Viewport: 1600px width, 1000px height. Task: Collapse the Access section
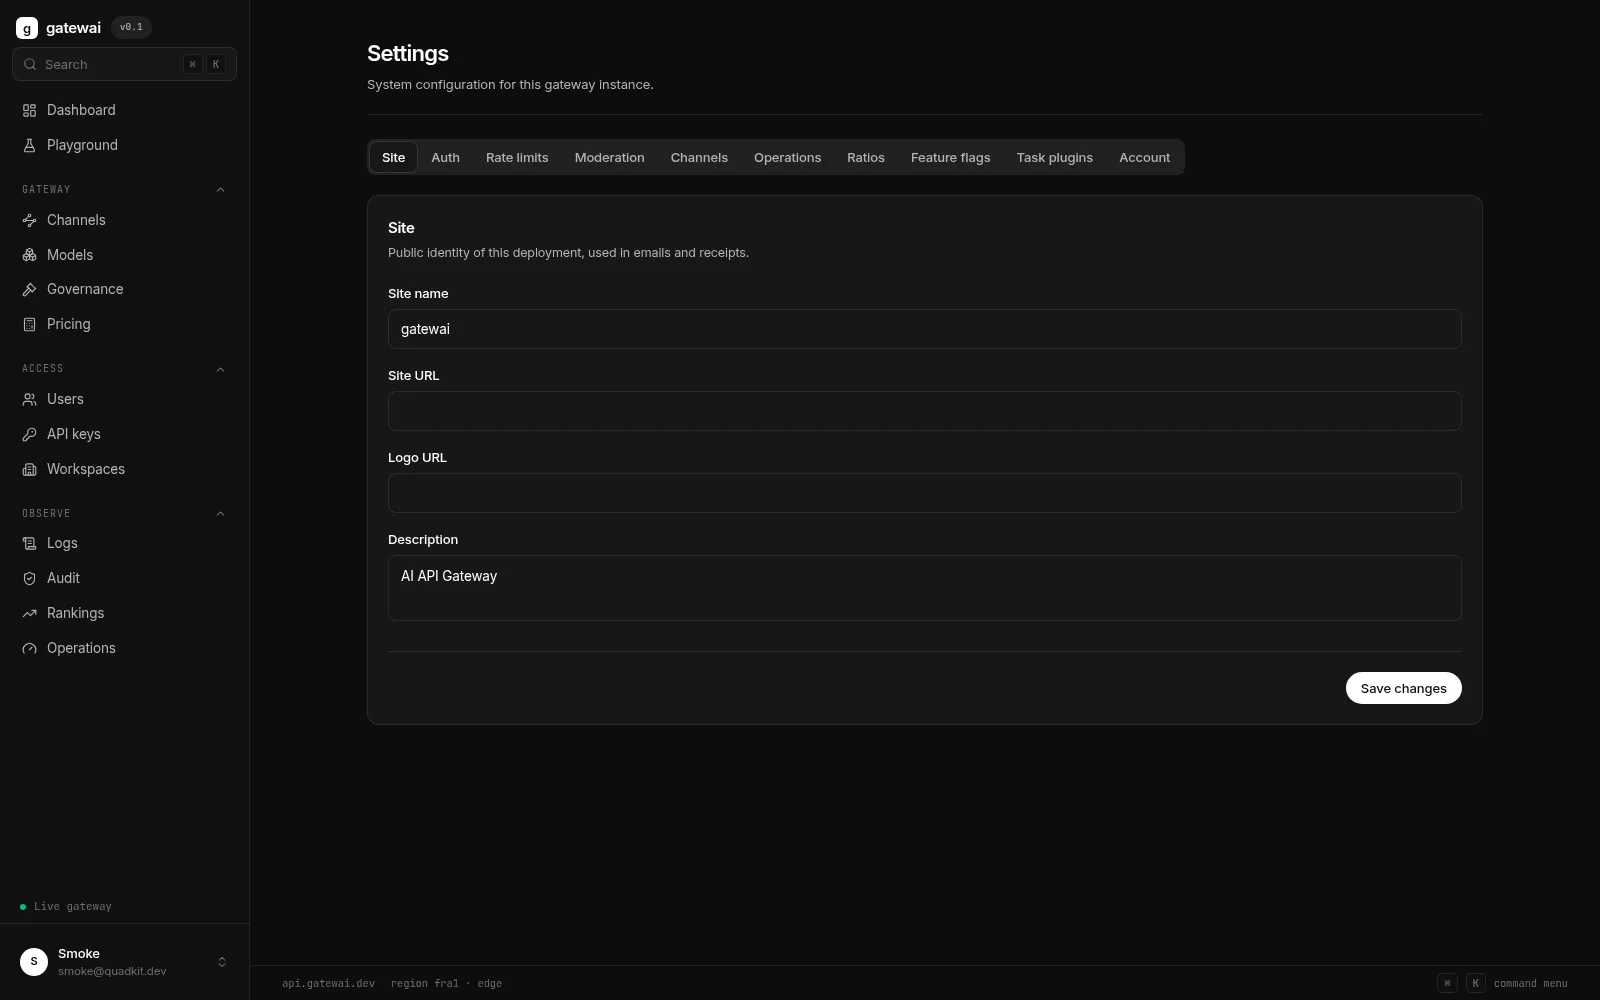(221, 369)
